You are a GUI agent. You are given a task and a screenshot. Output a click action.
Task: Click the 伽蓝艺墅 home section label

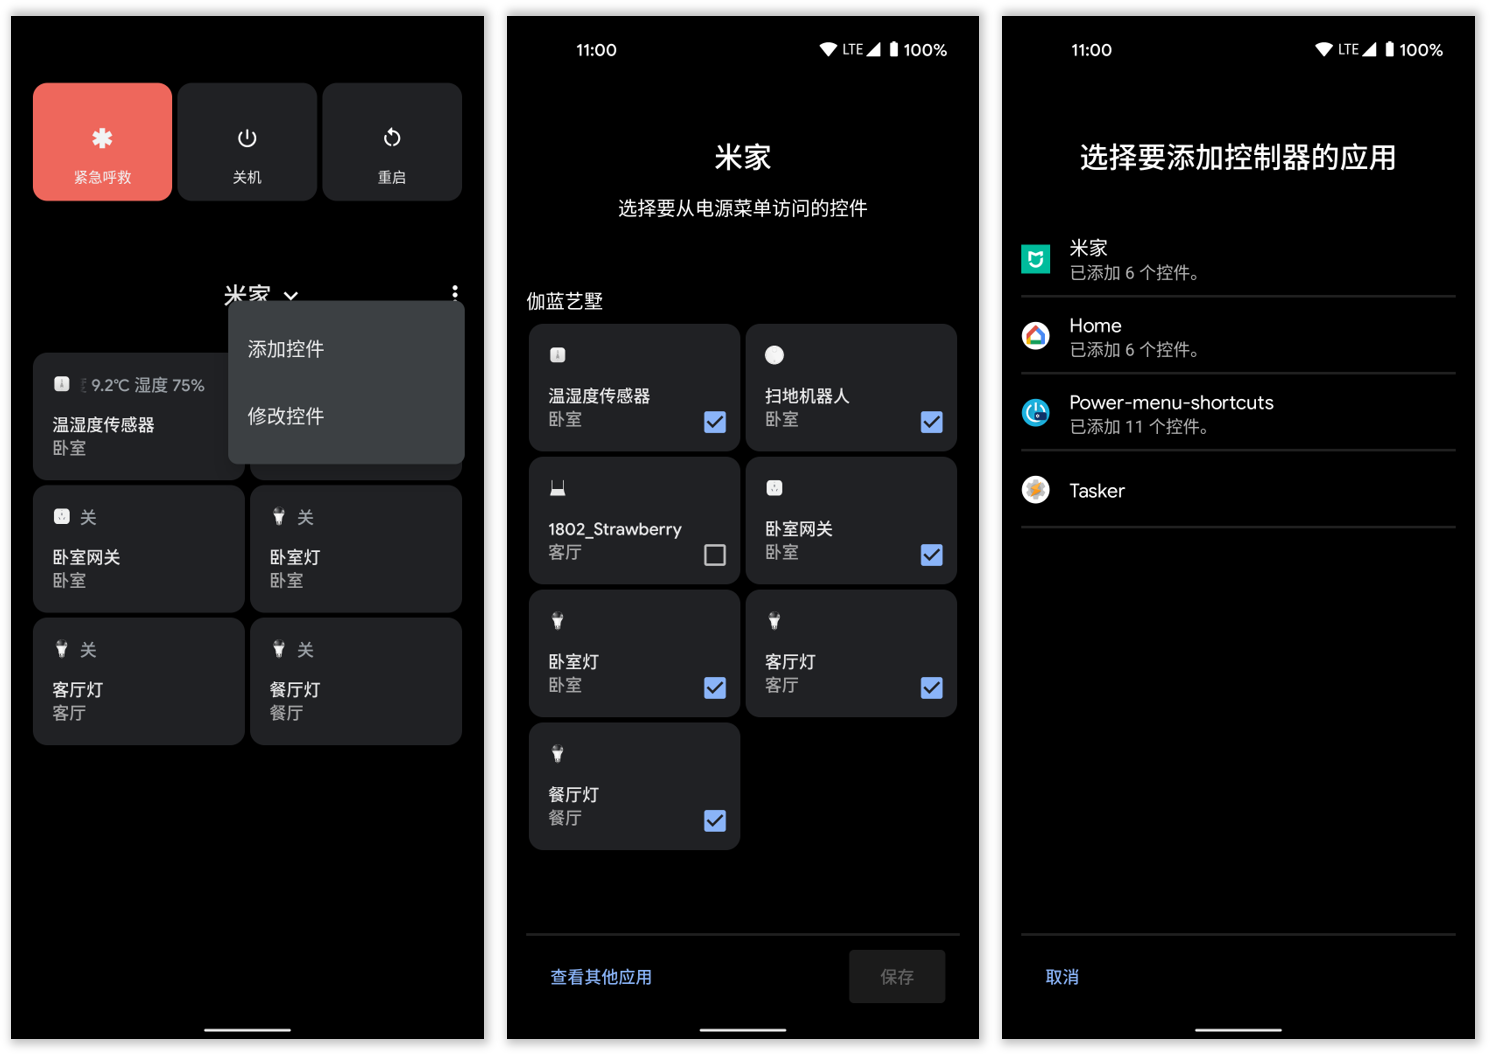565,301
